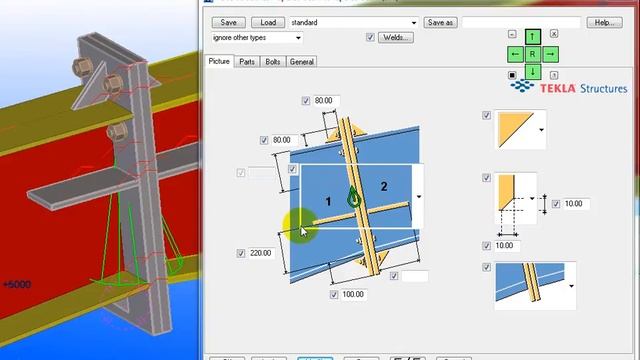Toggle checkbox inside stiffener side selection list
The width and height of the screenshot is (640, 360).
click(x=292, y=169)
